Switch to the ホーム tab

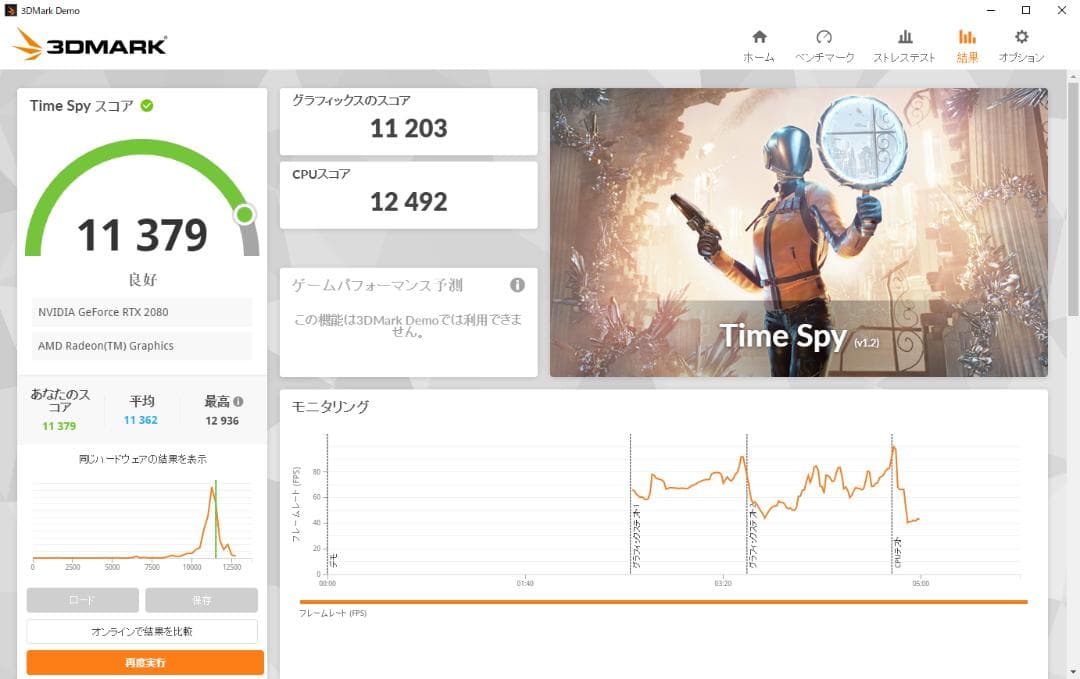759,42
